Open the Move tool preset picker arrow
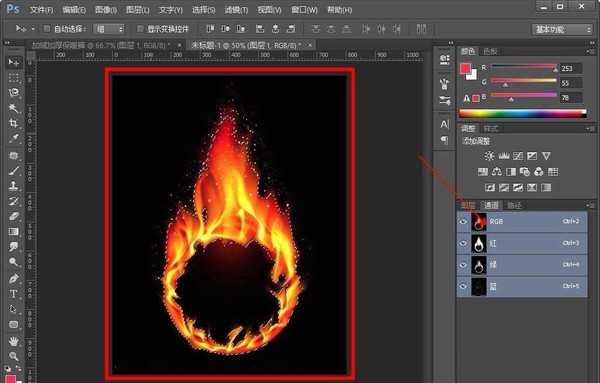Image resolution: width=600 pixels, height=383 pixels. coord(33,29)
